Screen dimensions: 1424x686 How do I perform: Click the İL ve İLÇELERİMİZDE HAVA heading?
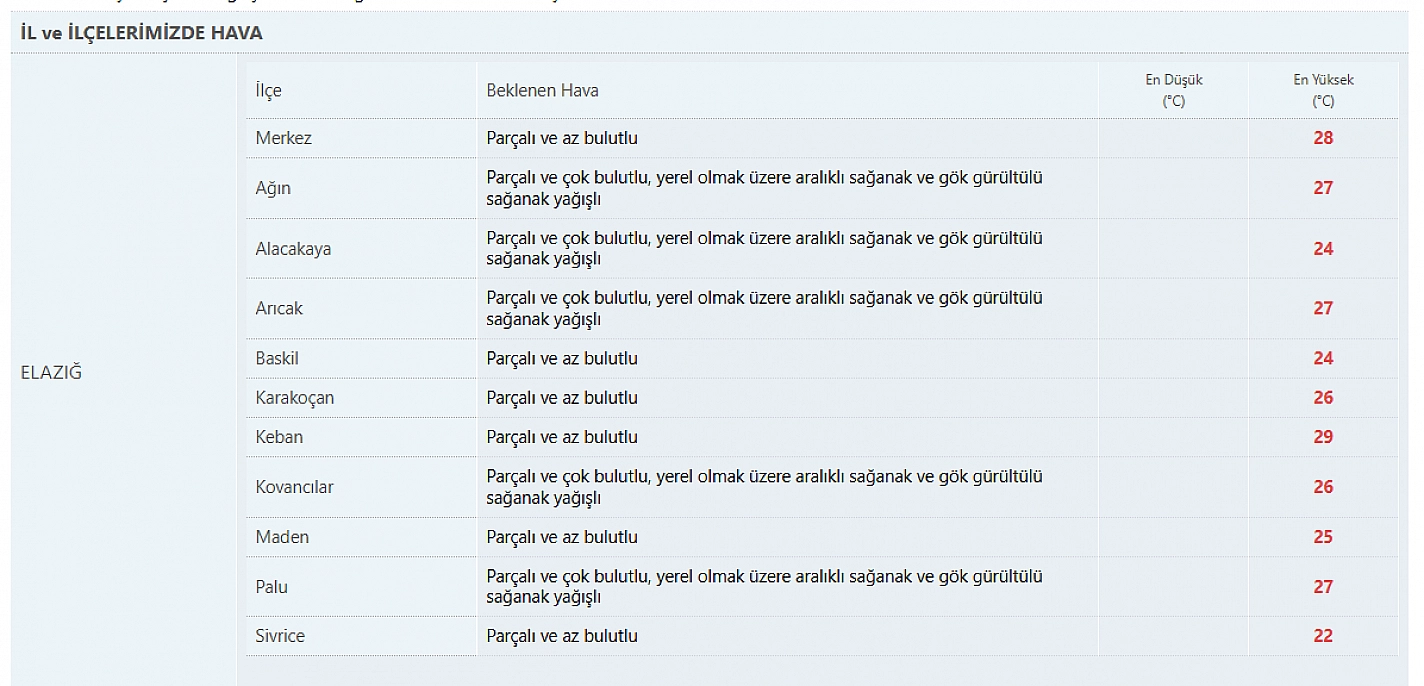pyautogui.click(x=142, y=33)
